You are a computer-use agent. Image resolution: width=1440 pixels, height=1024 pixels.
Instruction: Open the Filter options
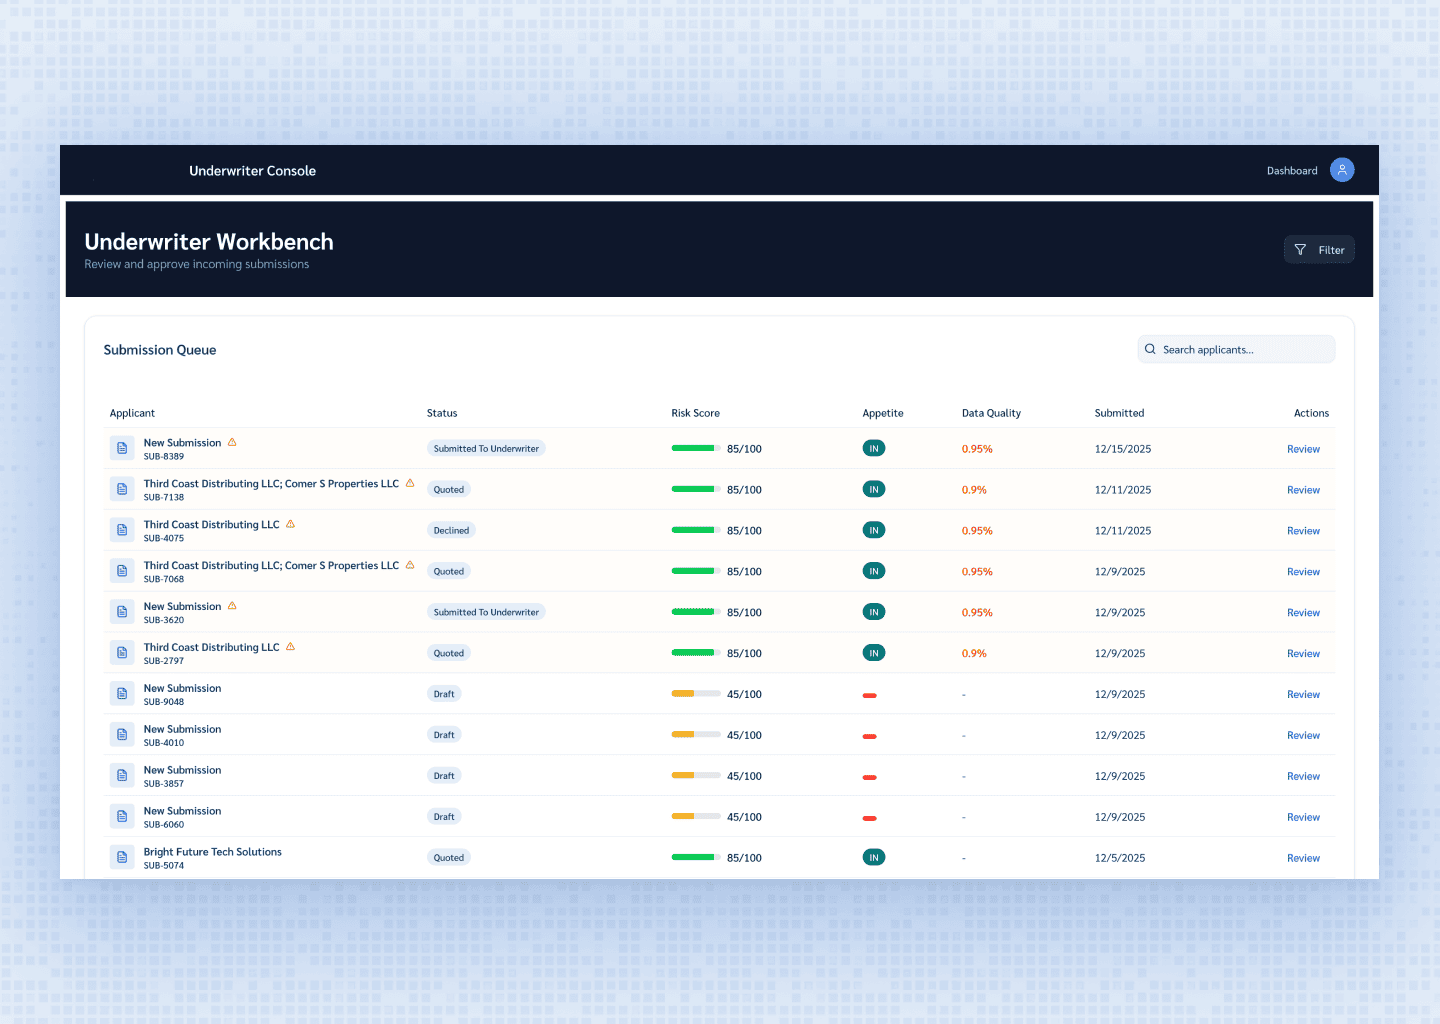1319,250
